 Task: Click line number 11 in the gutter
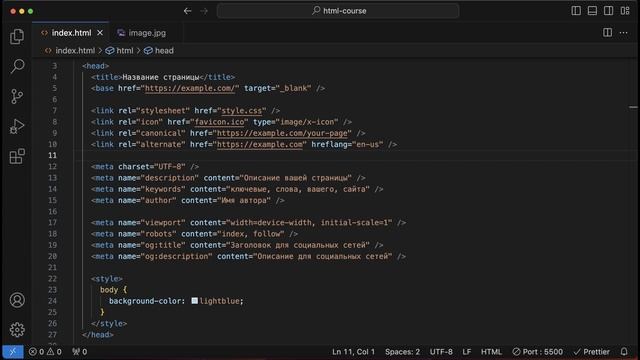coord(52,156)
